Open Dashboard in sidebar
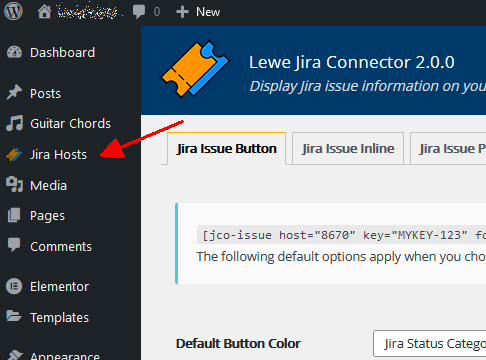This screenshot has height=360, width=486. pyautogui.click(x=62, y=53)
